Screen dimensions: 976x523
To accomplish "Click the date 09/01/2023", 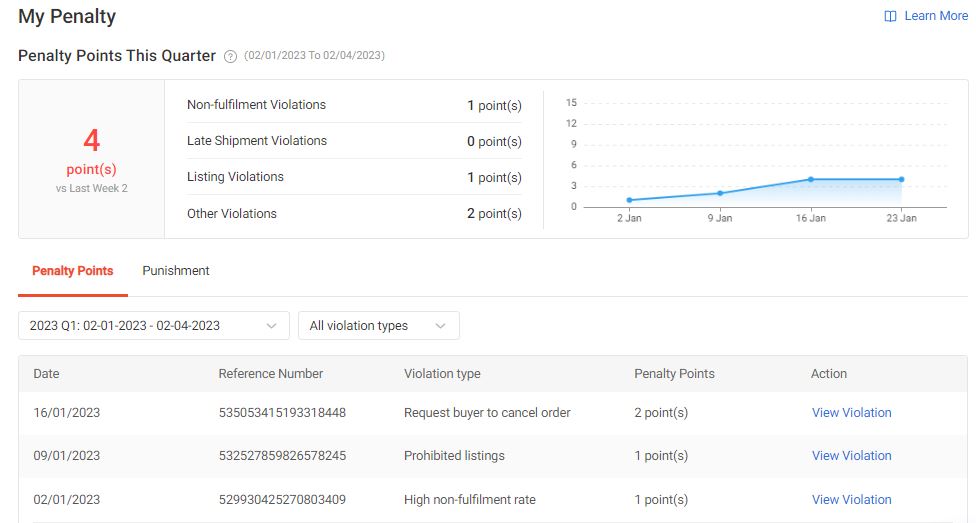I will (67, 456).
